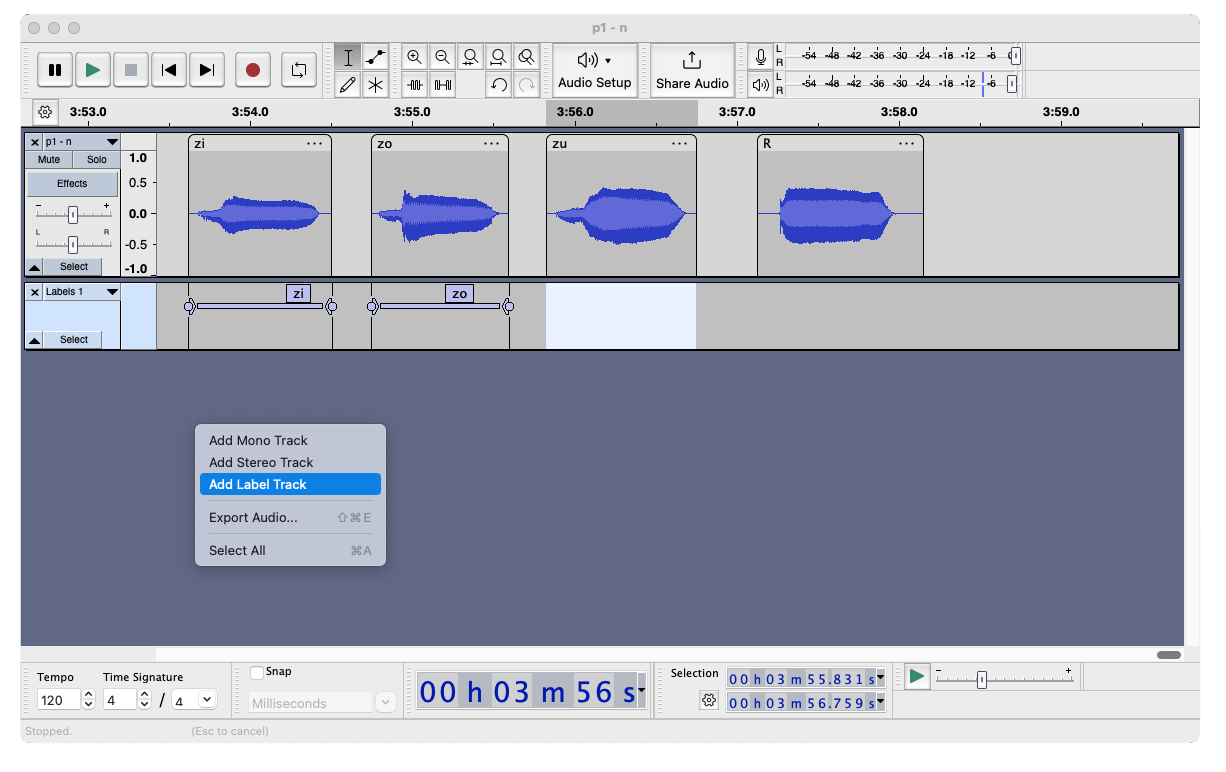Image resolution: width=1226 pixels, height=772 pixels.
Task: Select the Multi-tool asterisk icon
Action: point(375,85)
